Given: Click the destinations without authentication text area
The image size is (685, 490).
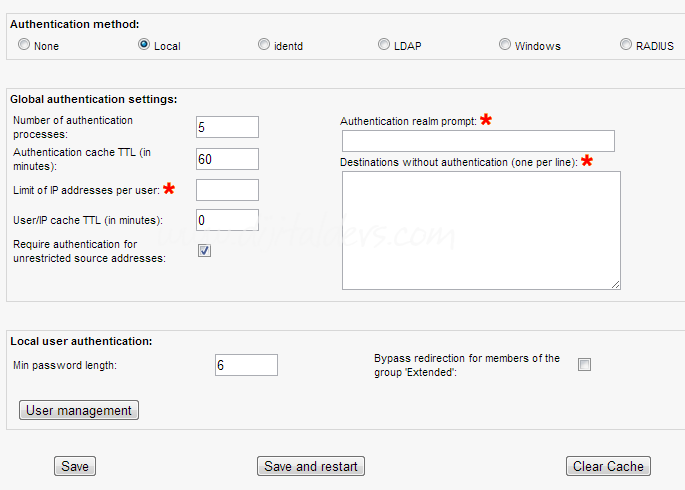Looking at the screenshot, I should [480, 230].
